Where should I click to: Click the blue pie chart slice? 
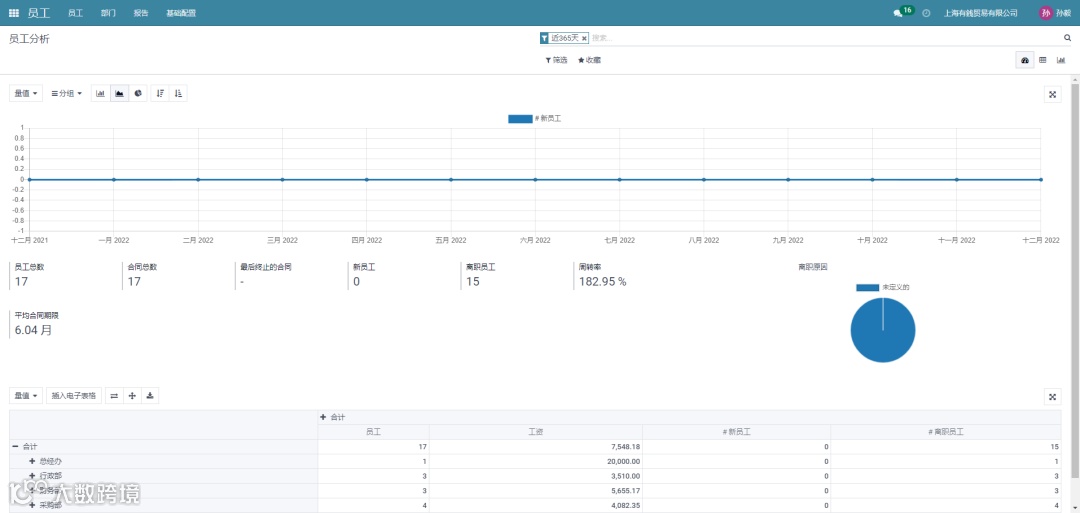(x=883, y=331)
